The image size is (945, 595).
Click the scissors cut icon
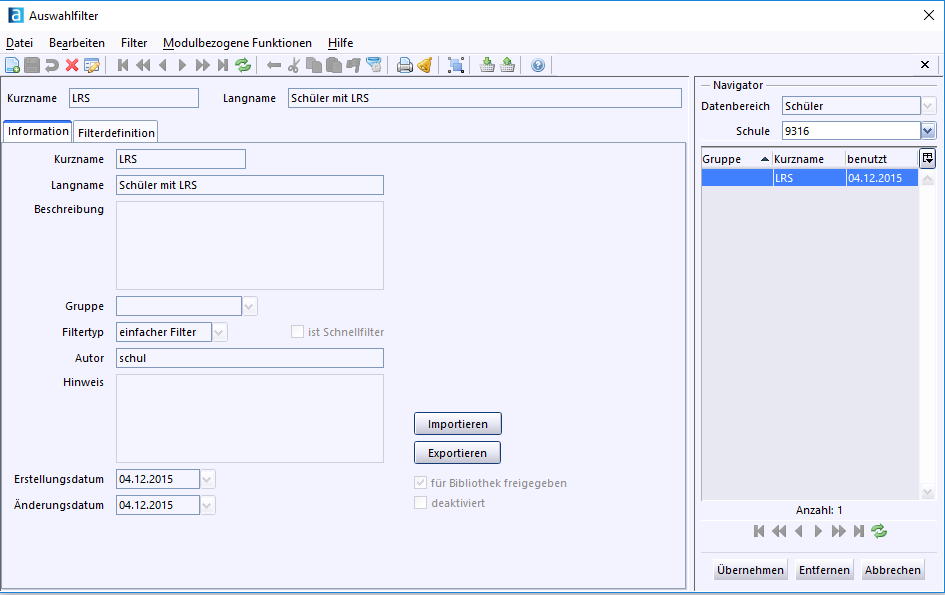[294, 65]
